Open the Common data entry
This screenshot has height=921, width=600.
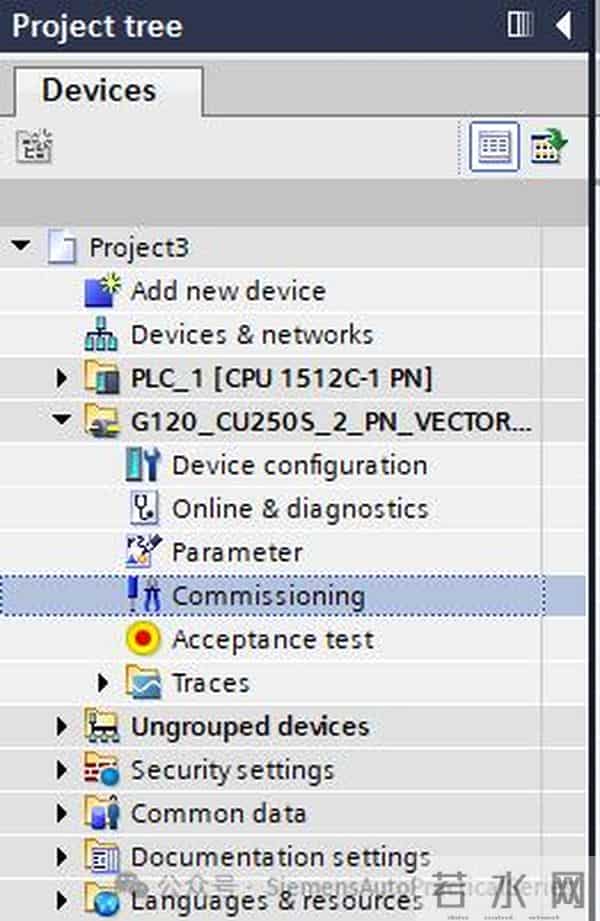tap(218, 814)
